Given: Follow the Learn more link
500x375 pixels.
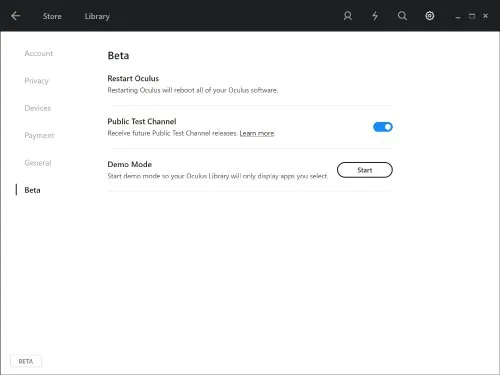Looking at the screenshot, I should point(257,133).
